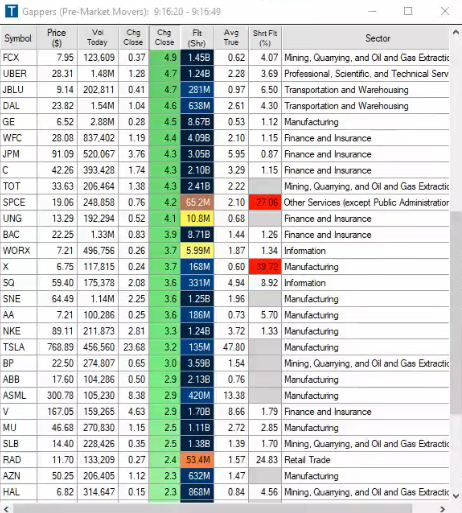Screen dimensions: 462x513
Task: Click the horizontal scrollbar right arrow
Action: (442, 509)
